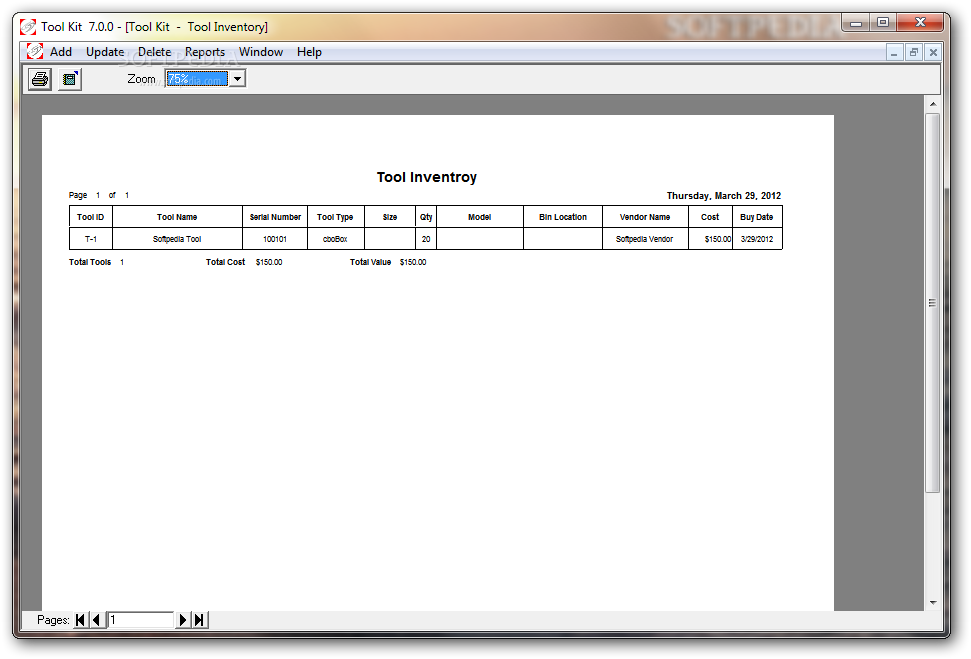
Task: Open the Update menu
Action: click(x=105, y=52)
